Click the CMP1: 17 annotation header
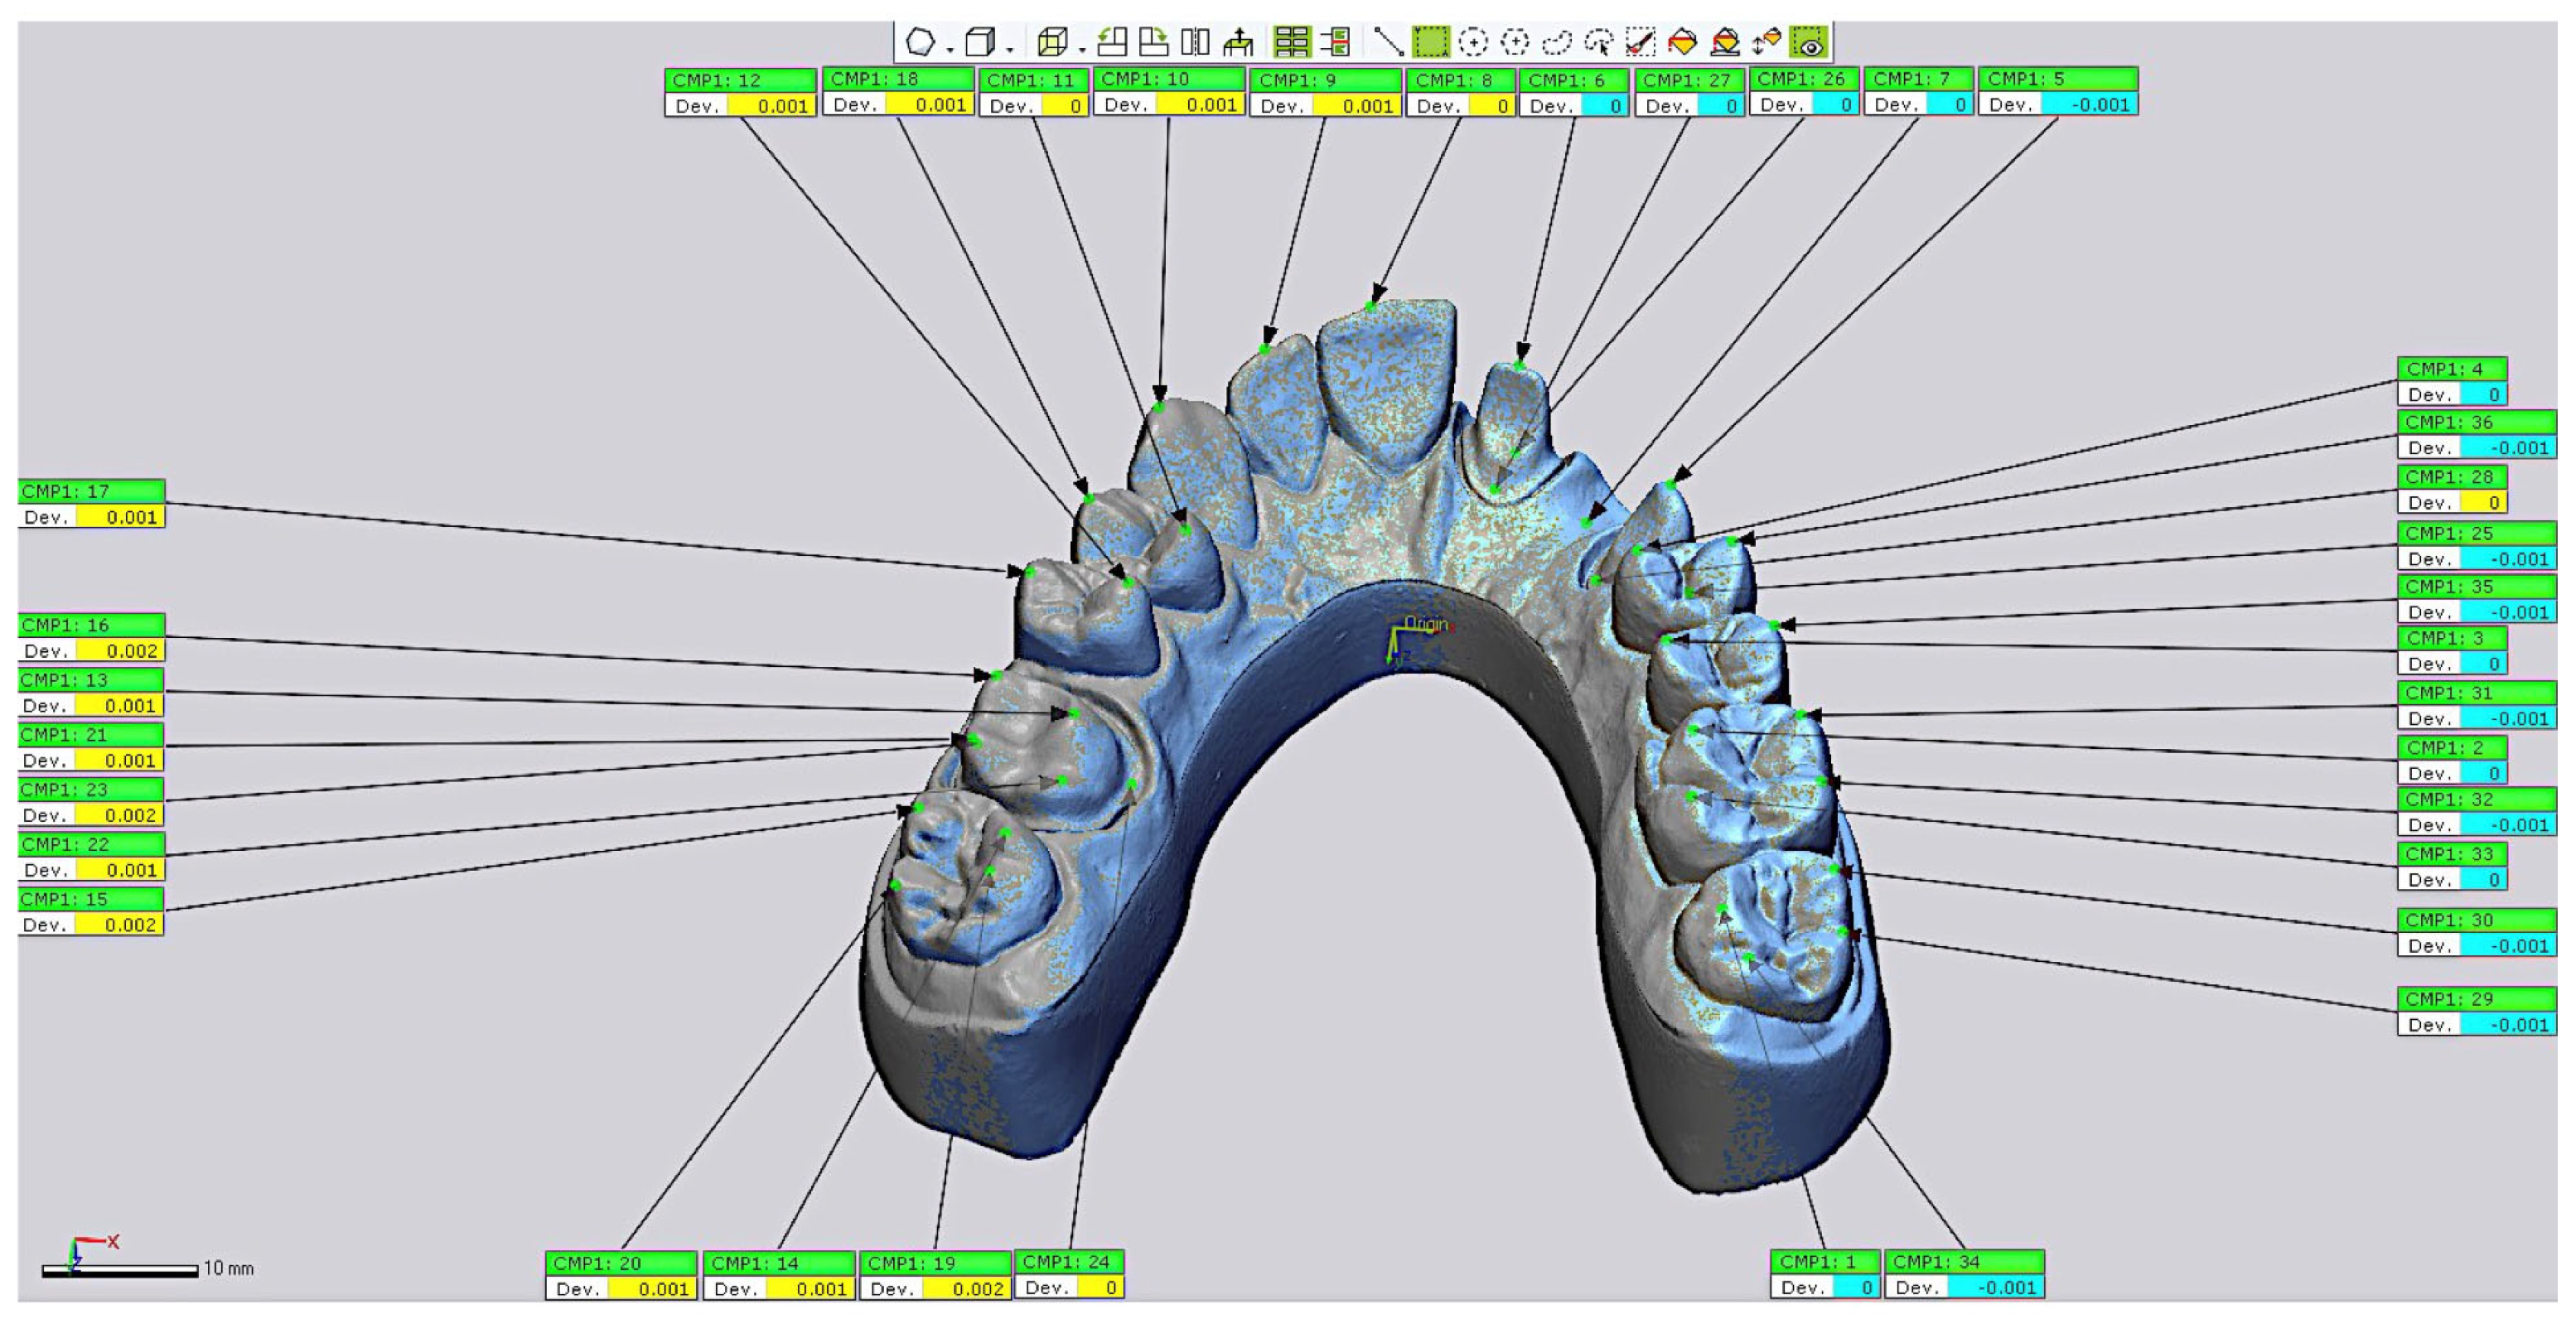2576x1319 pixels. (91, 491)
